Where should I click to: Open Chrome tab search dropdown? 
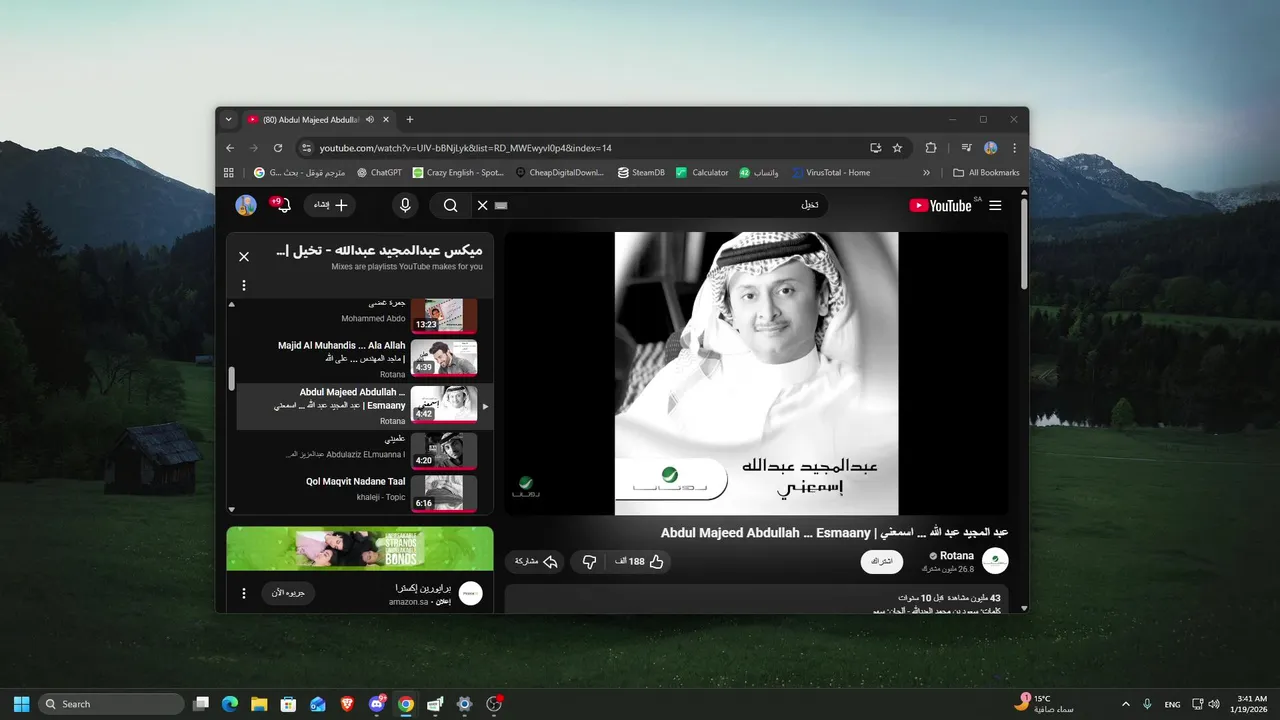pyautogui.click(x=228, y=119)
